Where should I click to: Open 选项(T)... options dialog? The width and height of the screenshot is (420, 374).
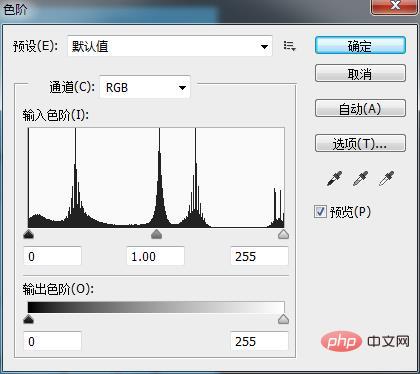pyautogui.click(x=360, y=143)
